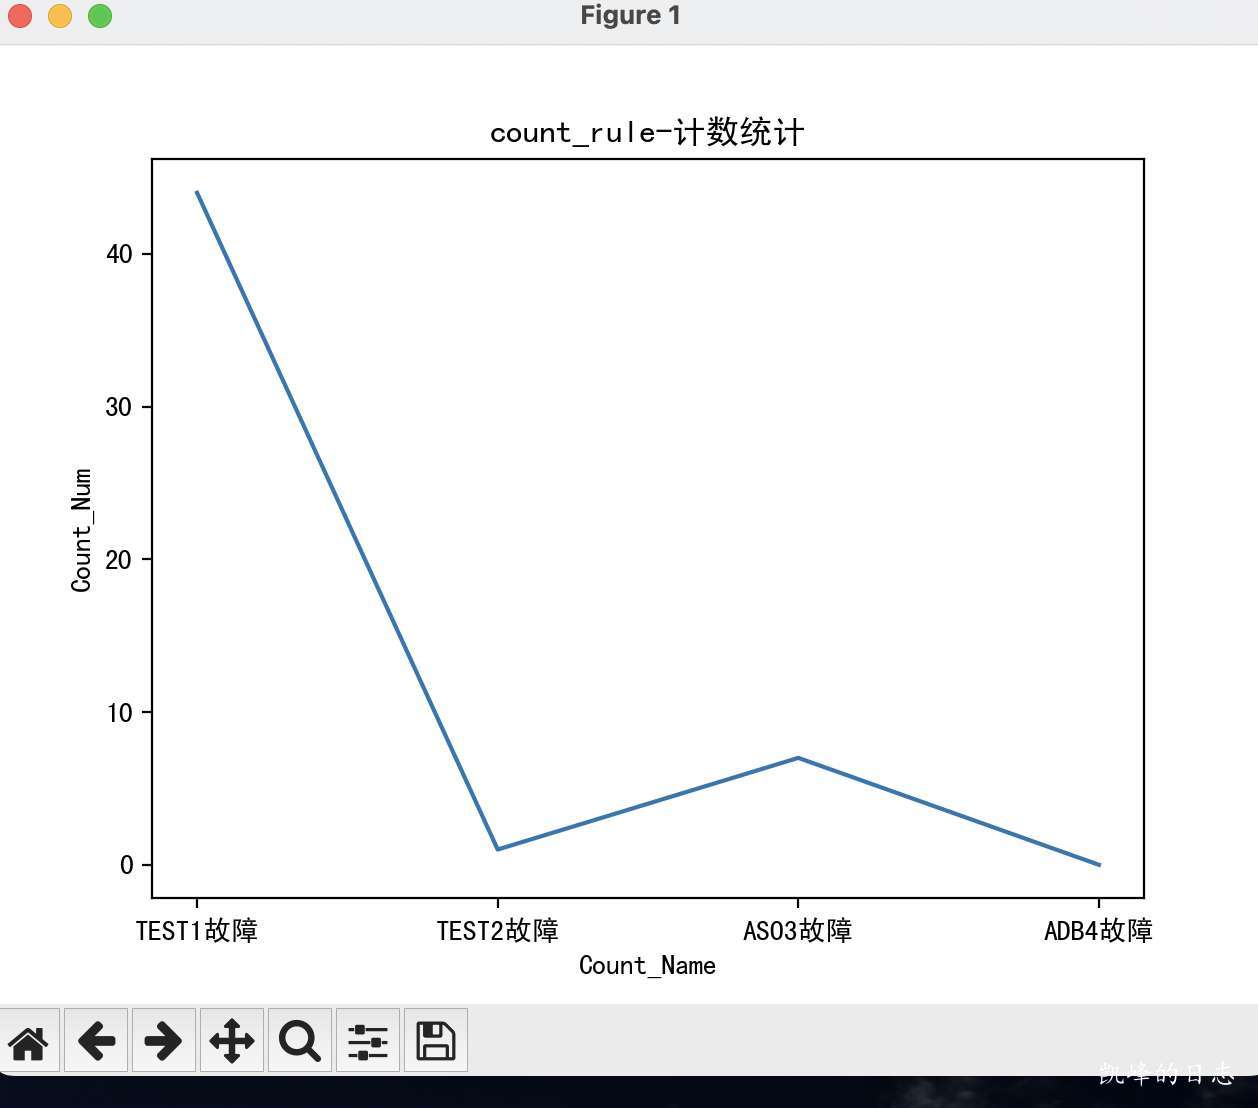The height and width of the screenshot is (1108, 1258).
Task: Select the ADB4故障 x-axis tick label
Action: [x=1098, y=932]
